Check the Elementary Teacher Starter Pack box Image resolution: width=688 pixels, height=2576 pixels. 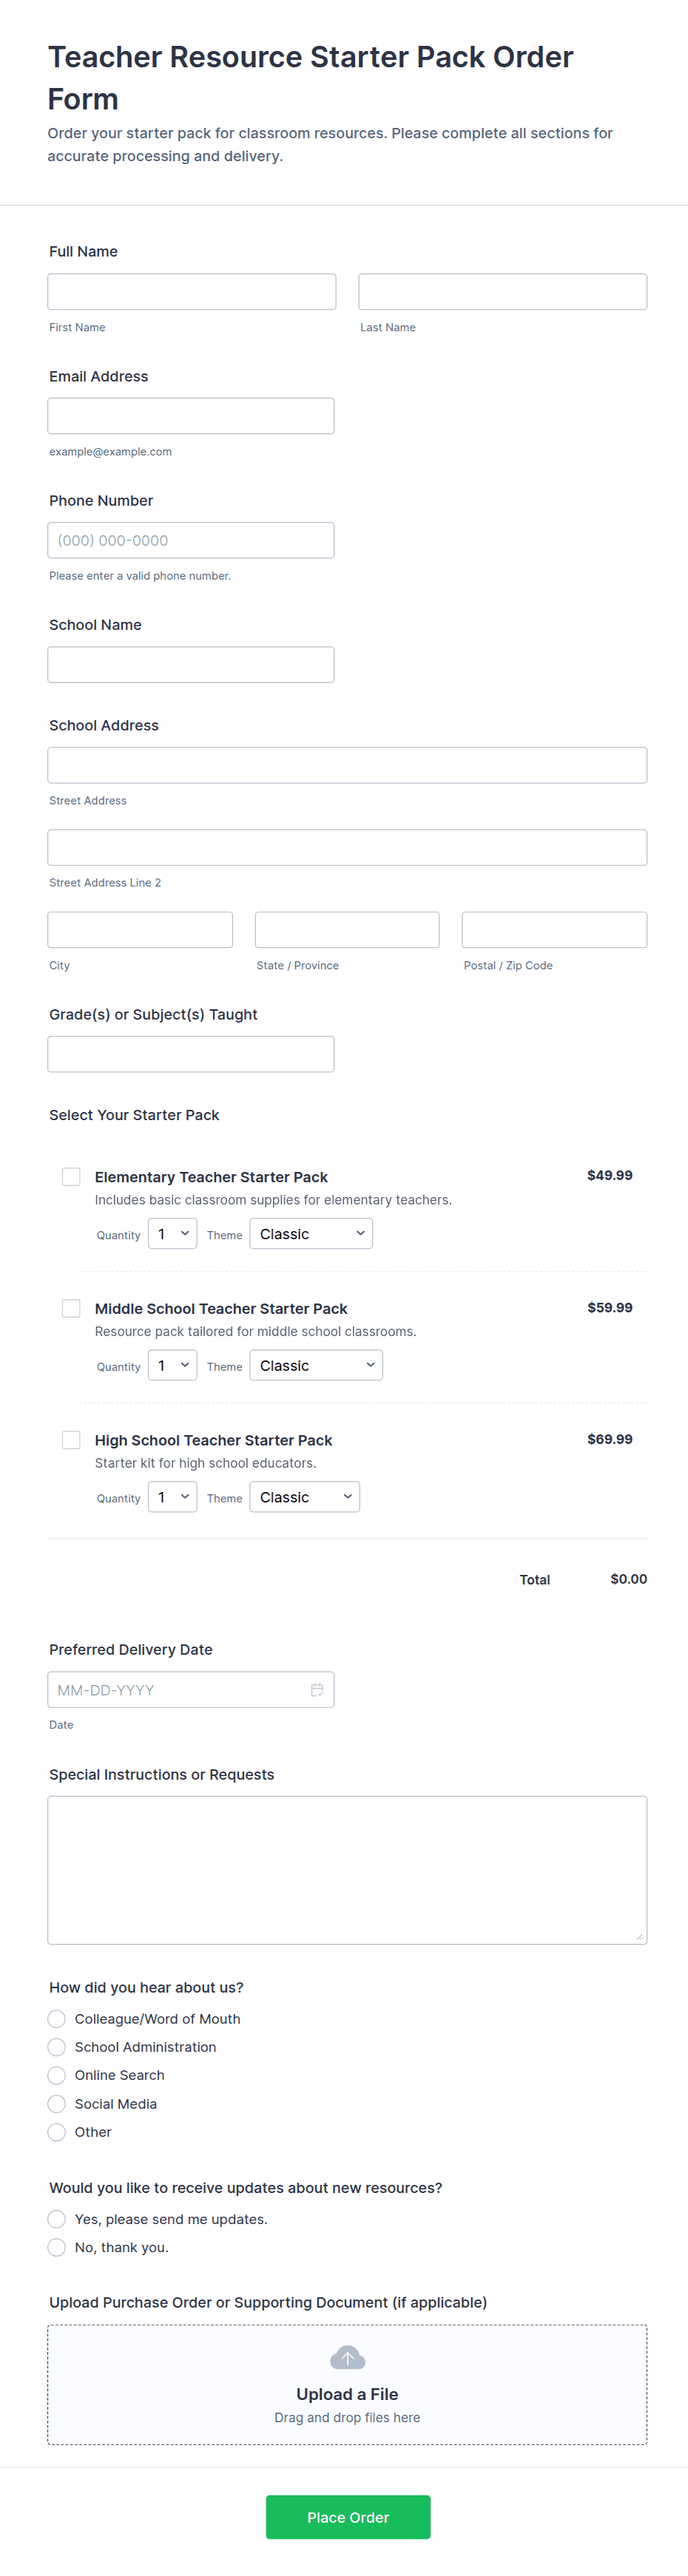(x=71, y=1177)
